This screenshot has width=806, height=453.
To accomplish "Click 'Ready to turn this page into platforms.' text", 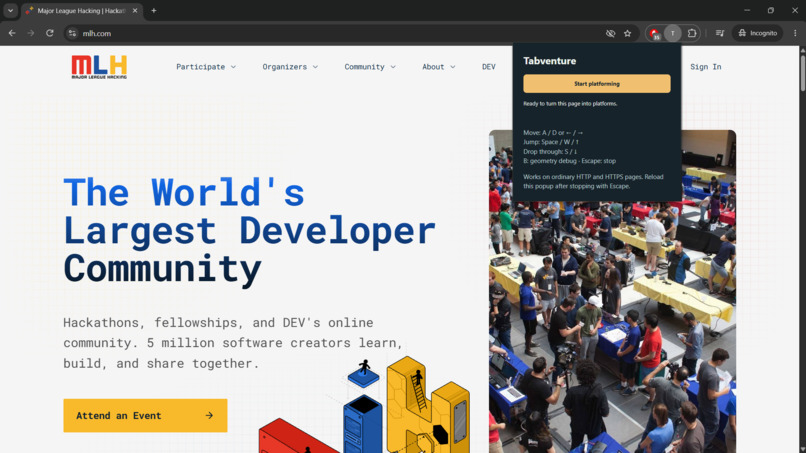I will coord(570,103).
